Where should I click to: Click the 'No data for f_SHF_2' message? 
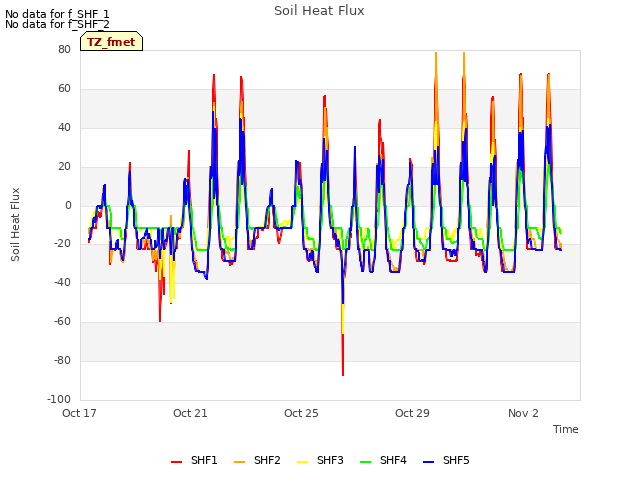[57, 24]
